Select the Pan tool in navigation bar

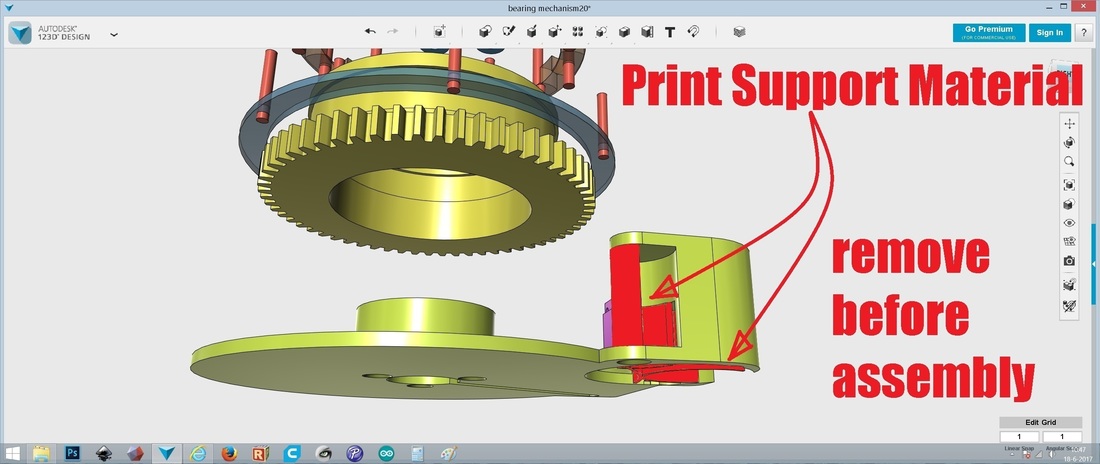click(1069, 124)
